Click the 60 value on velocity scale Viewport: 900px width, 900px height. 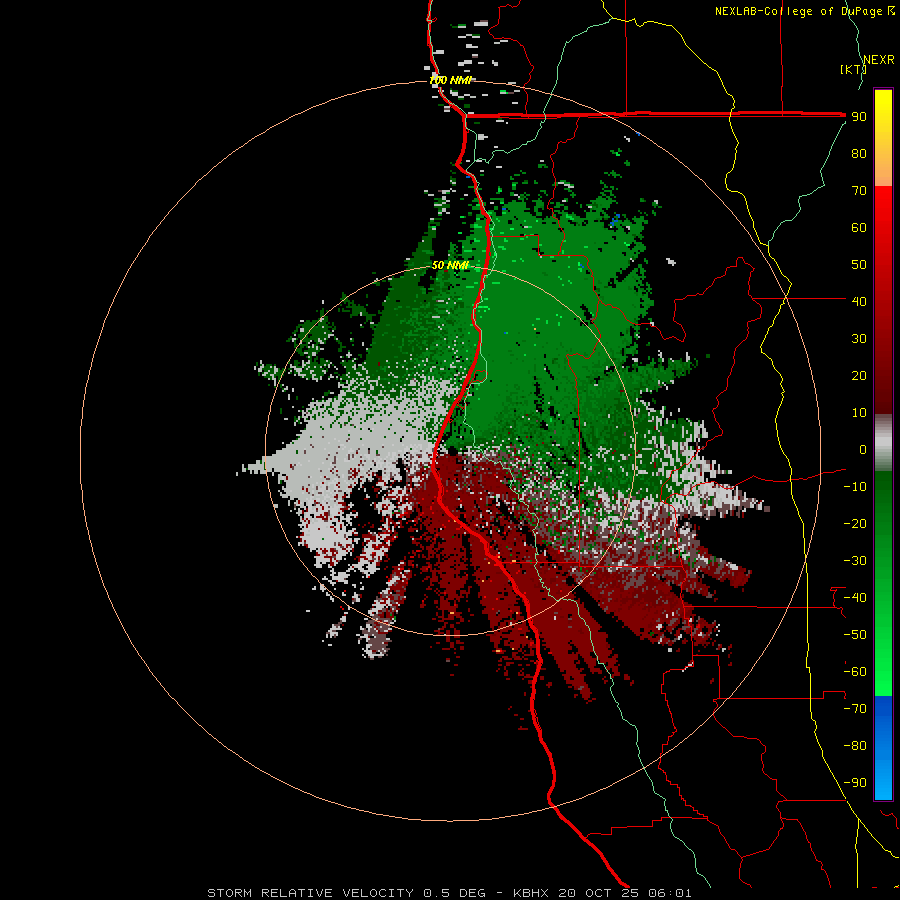pyautogui.click(x=859, y=227)
